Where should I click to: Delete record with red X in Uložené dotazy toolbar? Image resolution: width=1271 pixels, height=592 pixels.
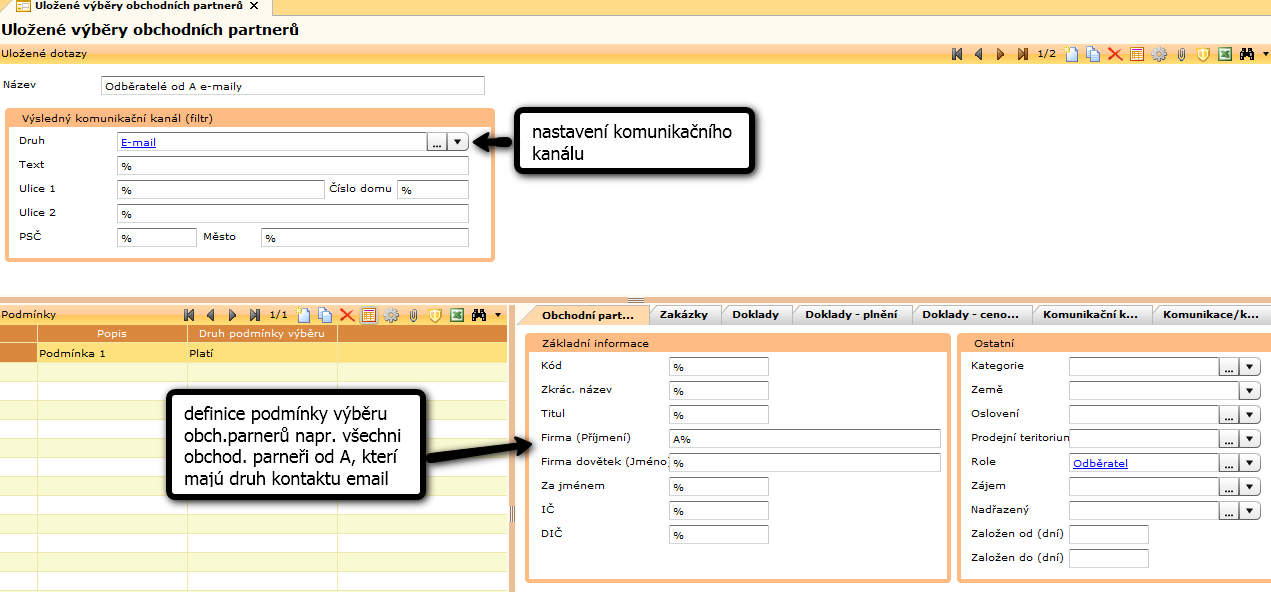(x=1115, y=54)
